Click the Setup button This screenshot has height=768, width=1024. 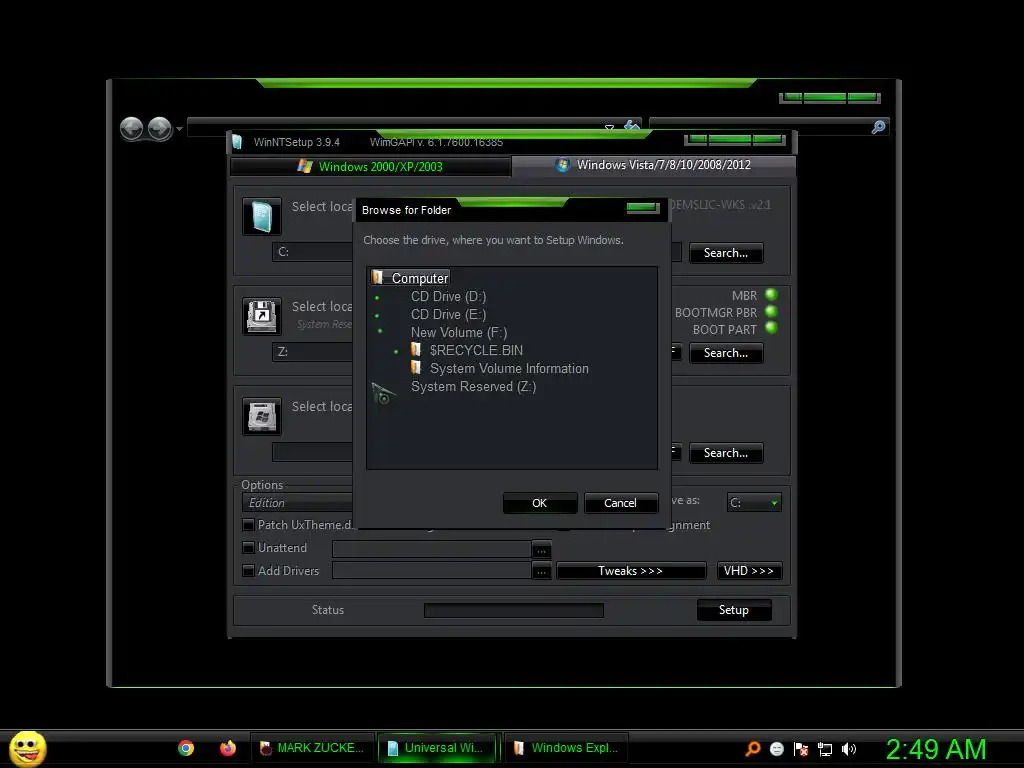[734, 610]
